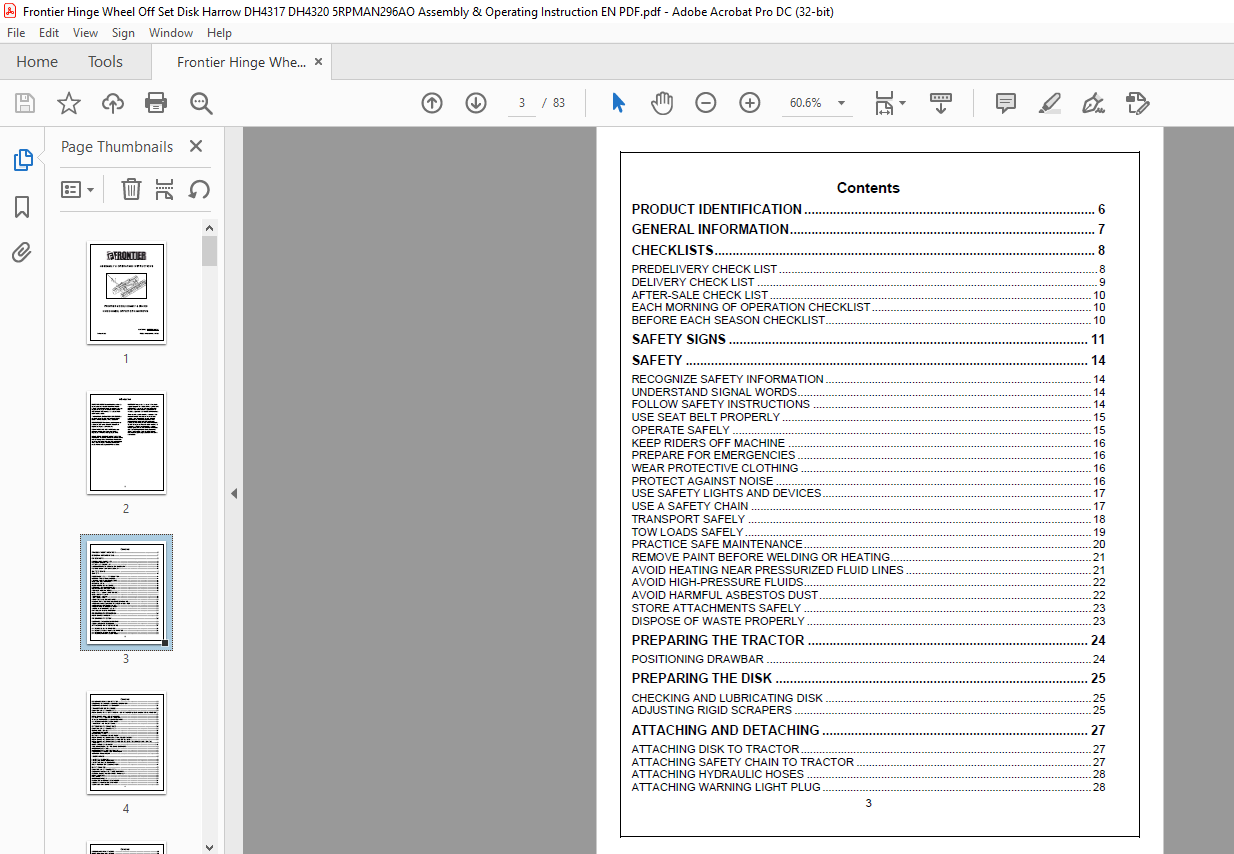Click the Save file icon
Screen dimensions: 1234x854
[25, 103]
